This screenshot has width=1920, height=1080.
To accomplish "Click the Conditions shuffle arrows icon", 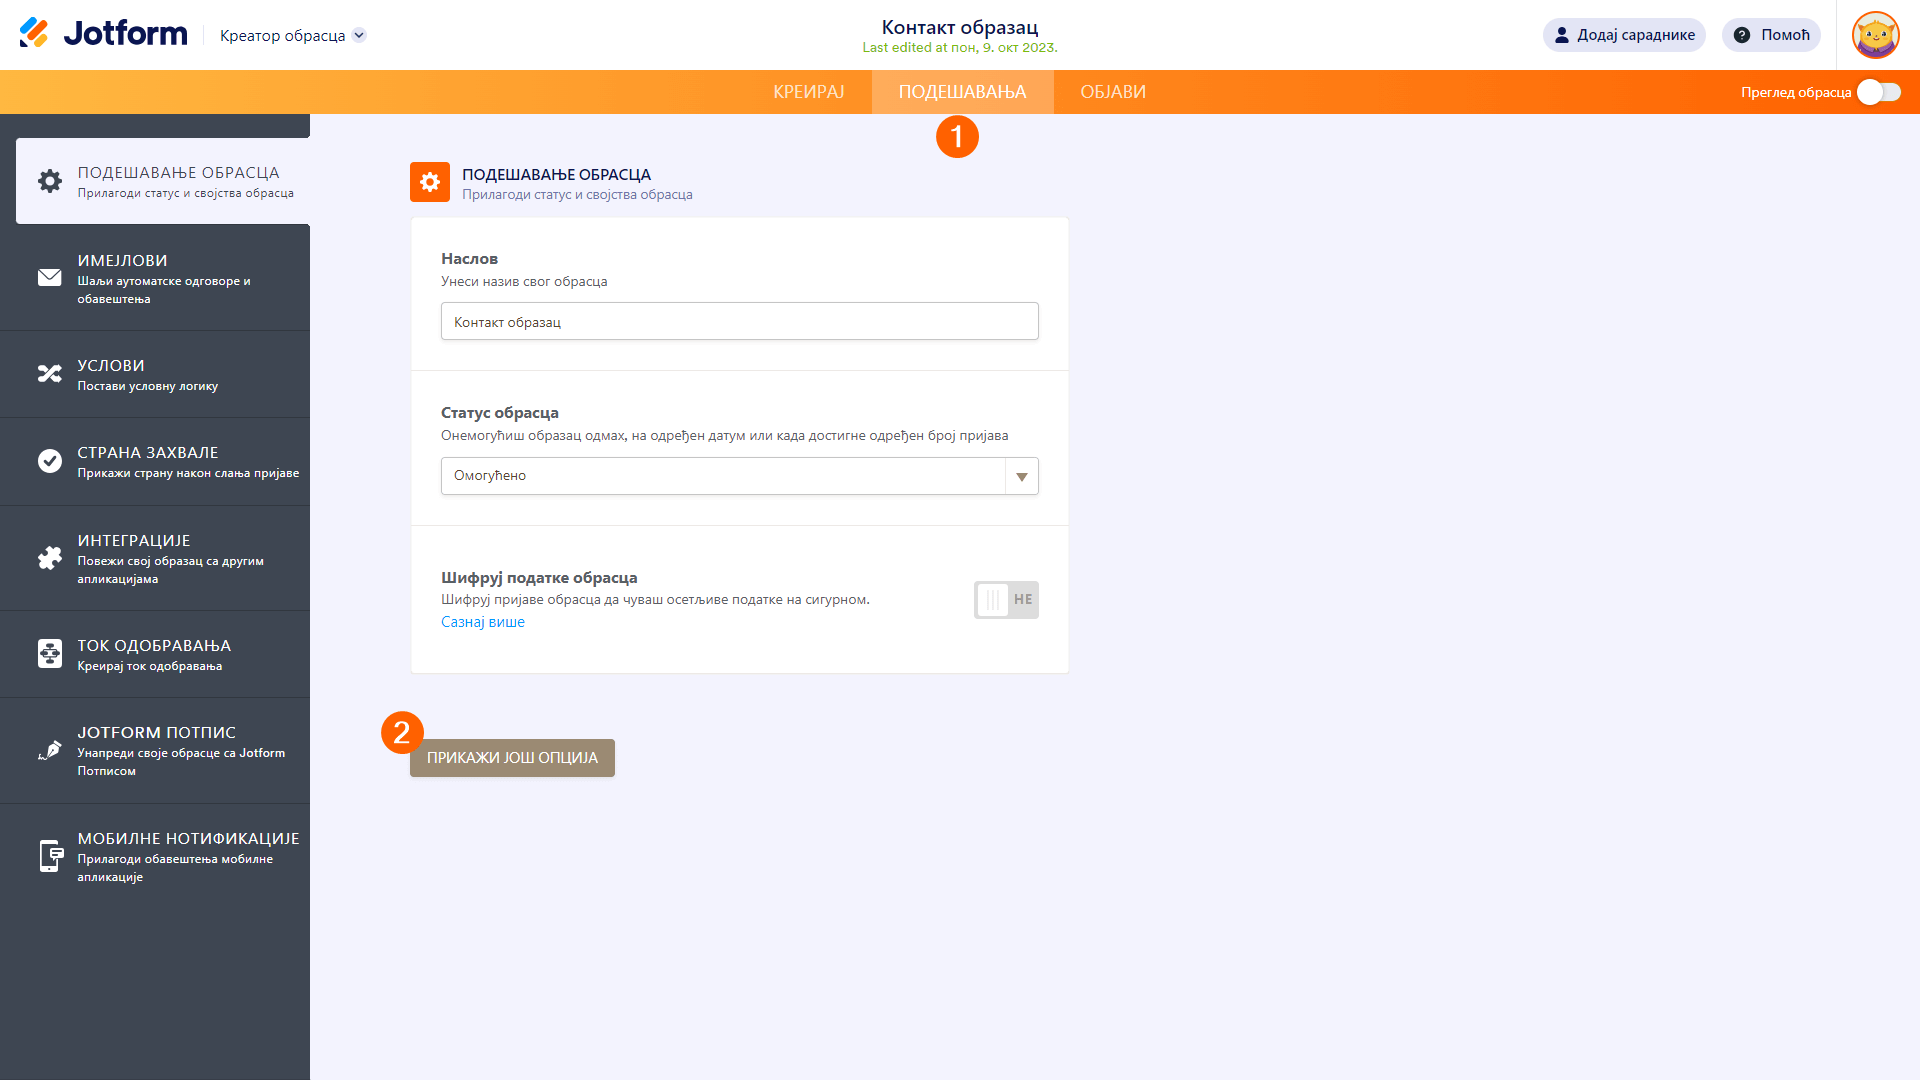I will pos(50,374).
